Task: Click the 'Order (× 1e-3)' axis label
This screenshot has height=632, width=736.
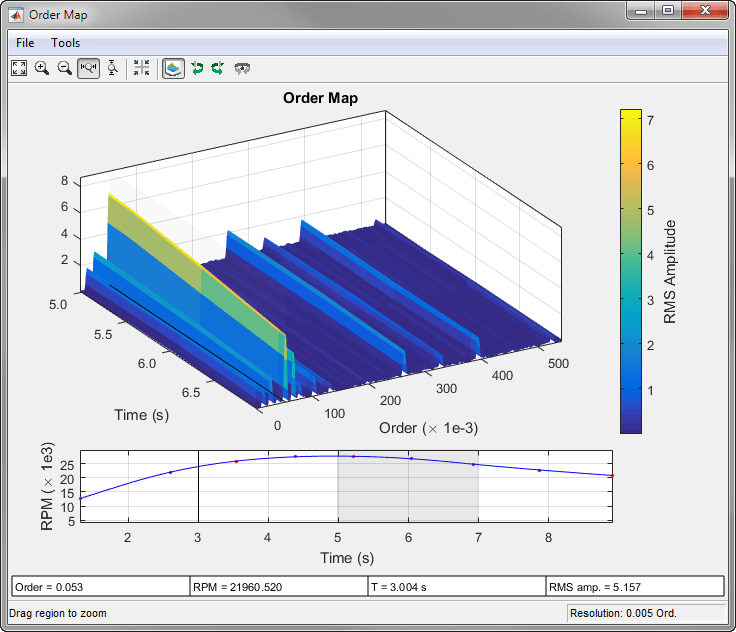Action: [x=429, y=428]
